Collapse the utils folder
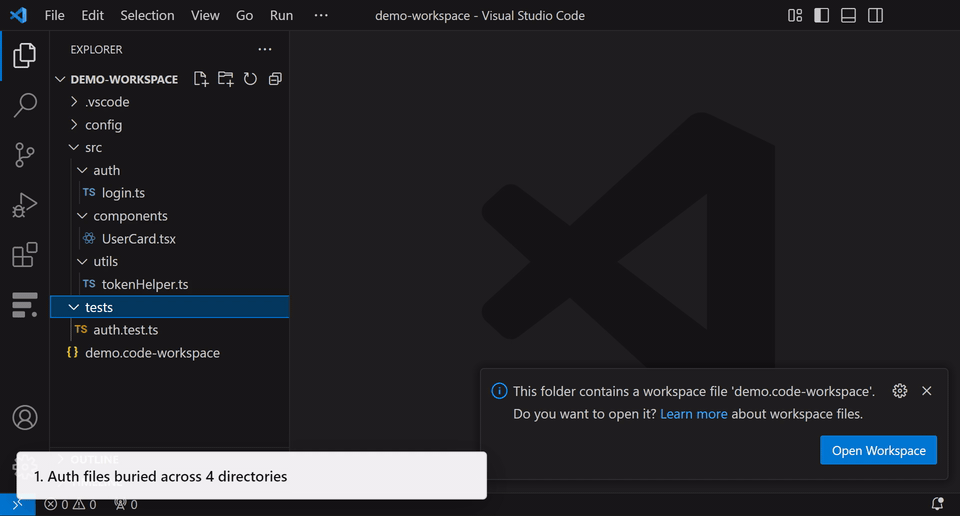The width and height of the screenshot is (960, 516). point(170,261)
